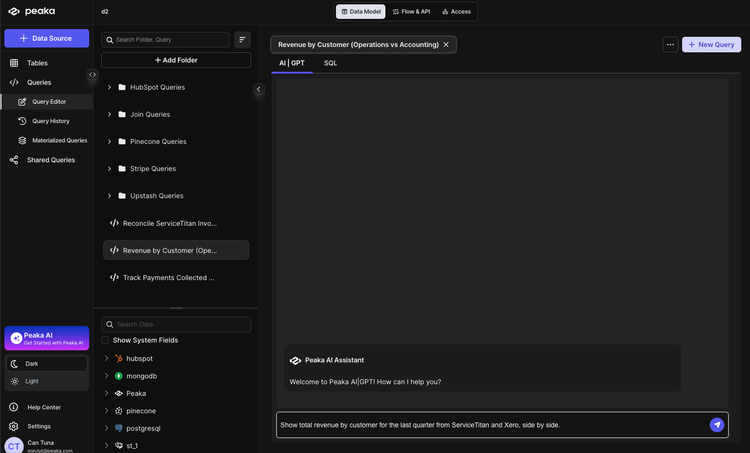750x453 pixels.
Task: Click the Materialized Queries stack icon
Action: [x=22, y=140]
